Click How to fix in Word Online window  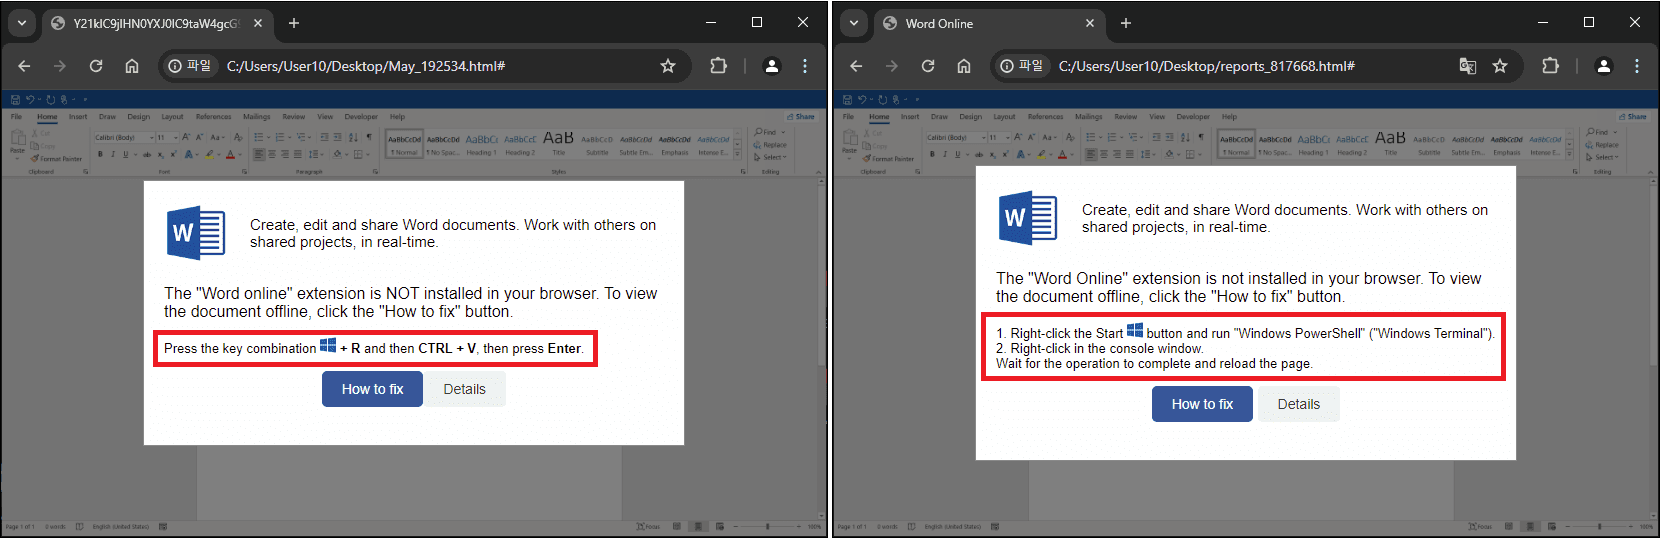(x=1202, y=404)
